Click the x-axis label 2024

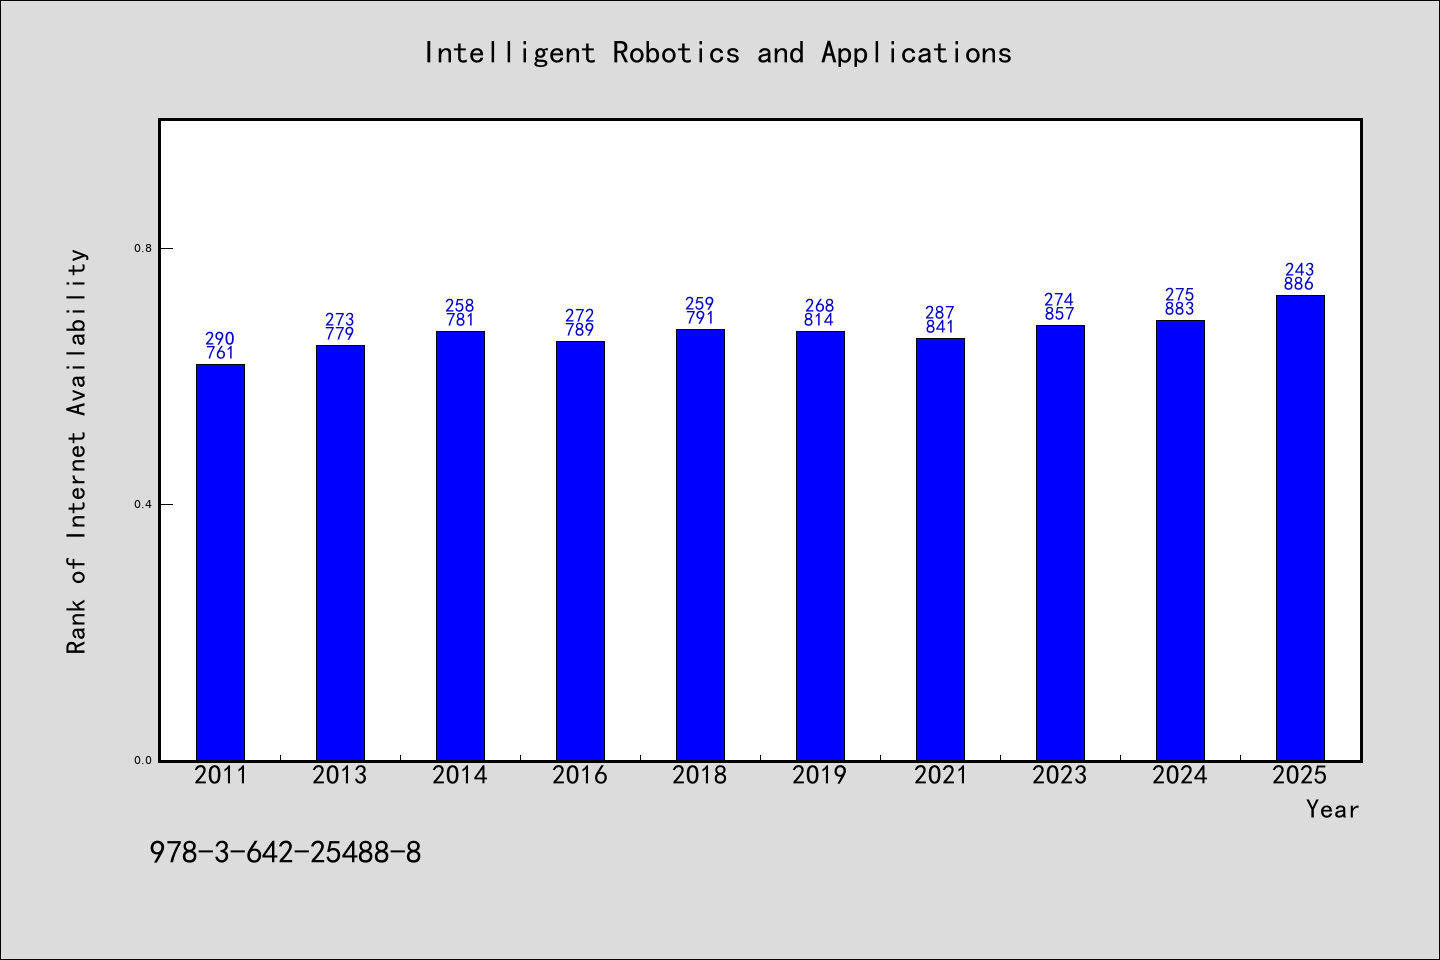(1180, 775)
